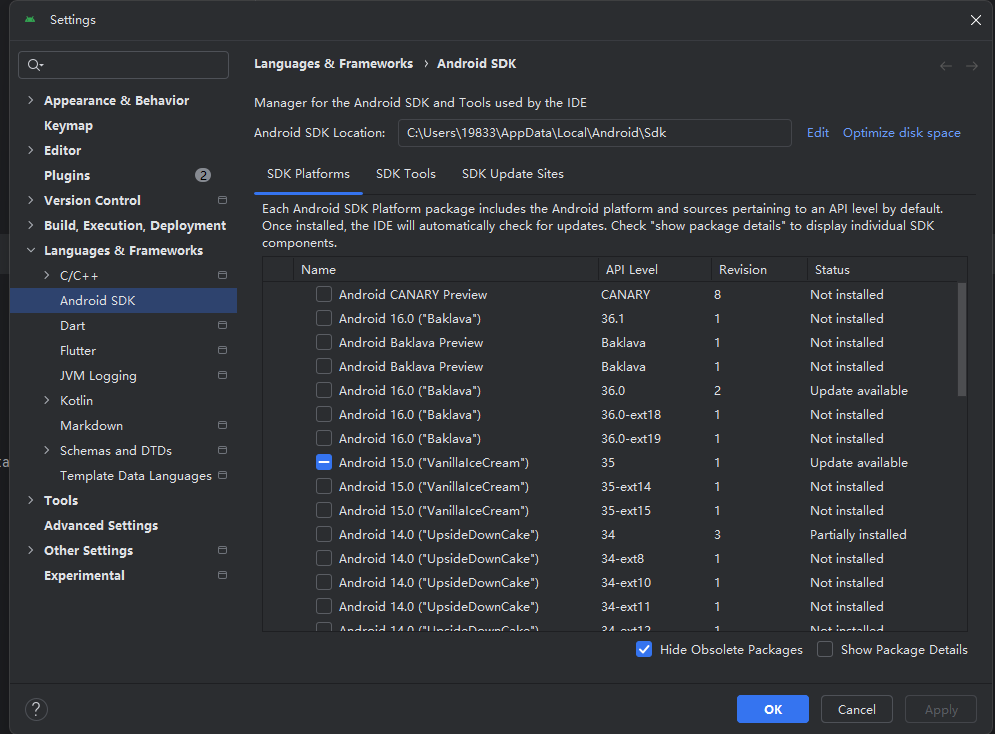Image resolution: width=995 pixels, height=734 pixels.
Task: Click the Cancel button
Action: [x=856, y=709]
